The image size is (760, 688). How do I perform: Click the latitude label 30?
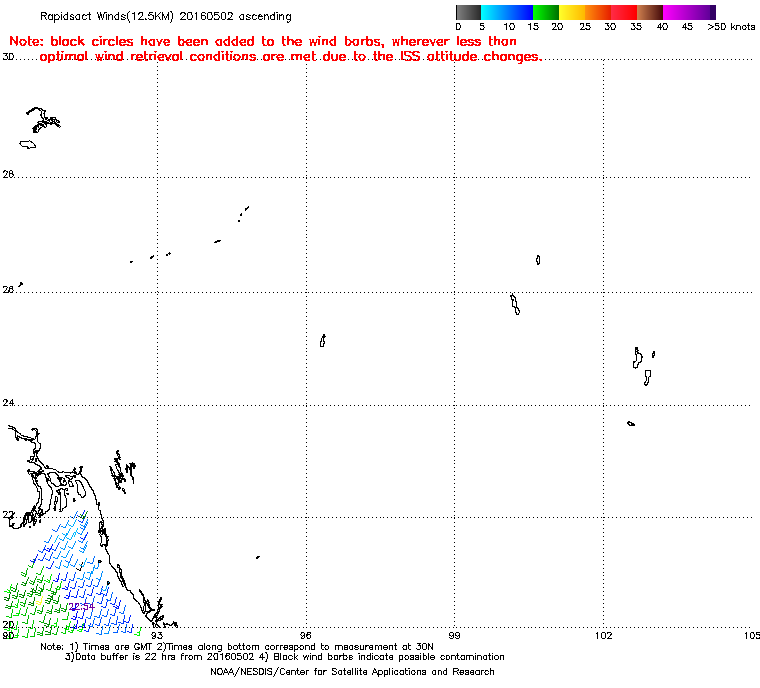point(8,57)
